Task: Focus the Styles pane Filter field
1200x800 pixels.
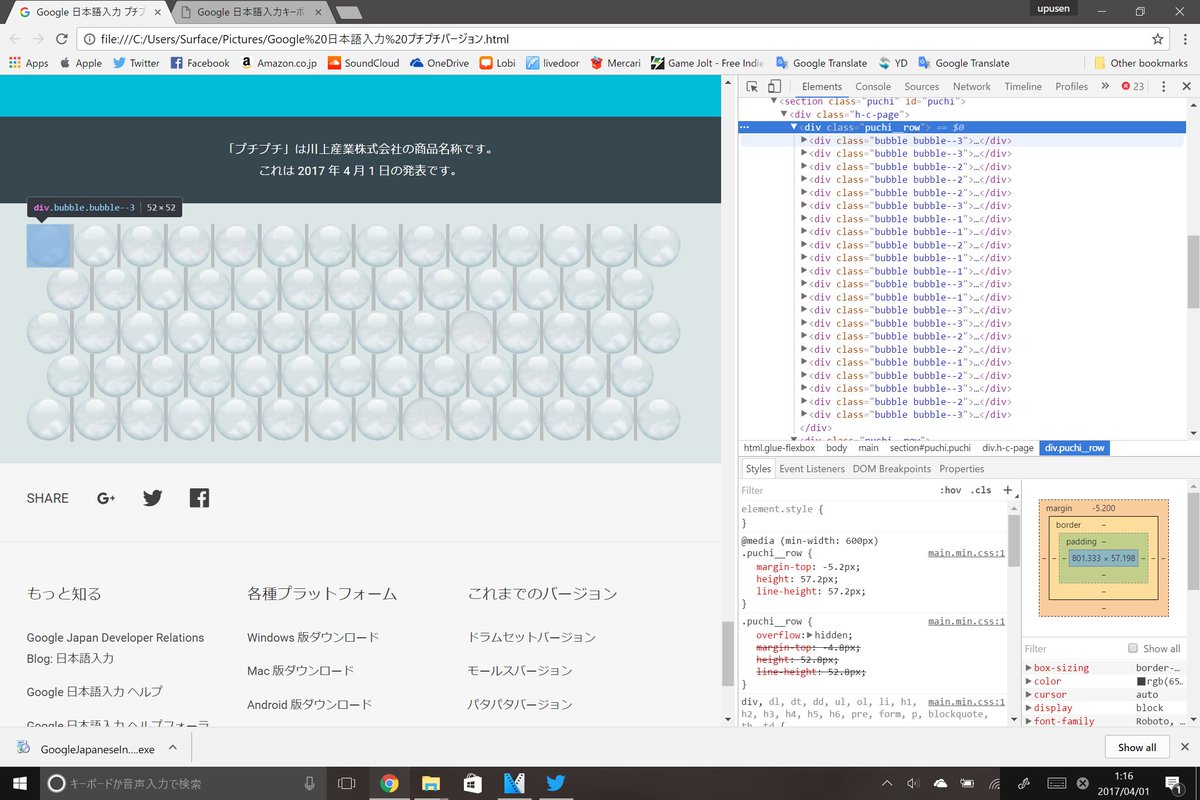Action: tap(835, 490)
